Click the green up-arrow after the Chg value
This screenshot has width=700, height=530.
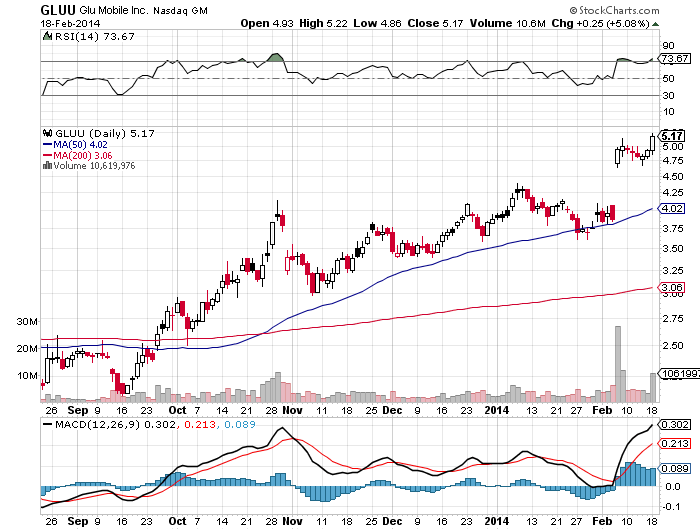(655, 24)
